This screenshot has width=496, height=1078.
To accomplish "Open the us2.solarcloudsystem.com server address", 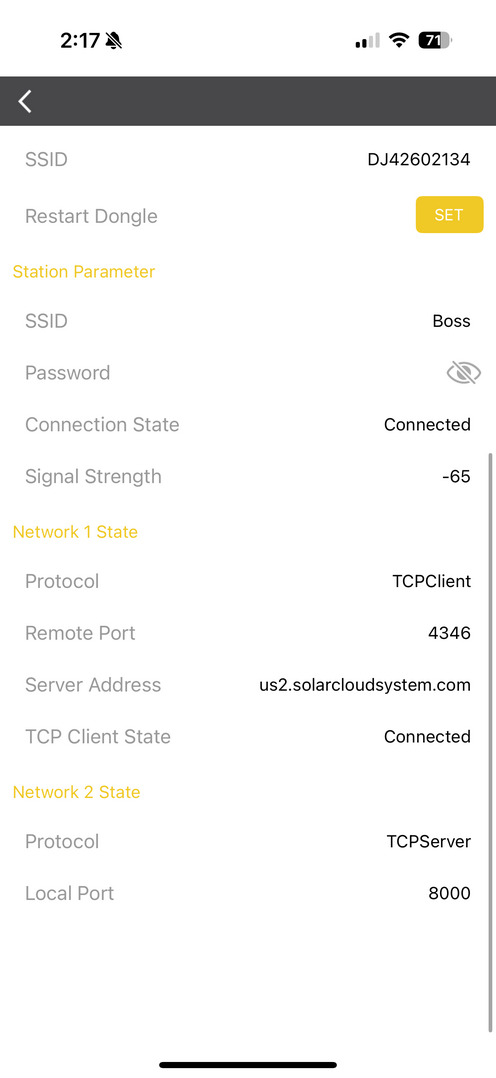I will [365, 685].
